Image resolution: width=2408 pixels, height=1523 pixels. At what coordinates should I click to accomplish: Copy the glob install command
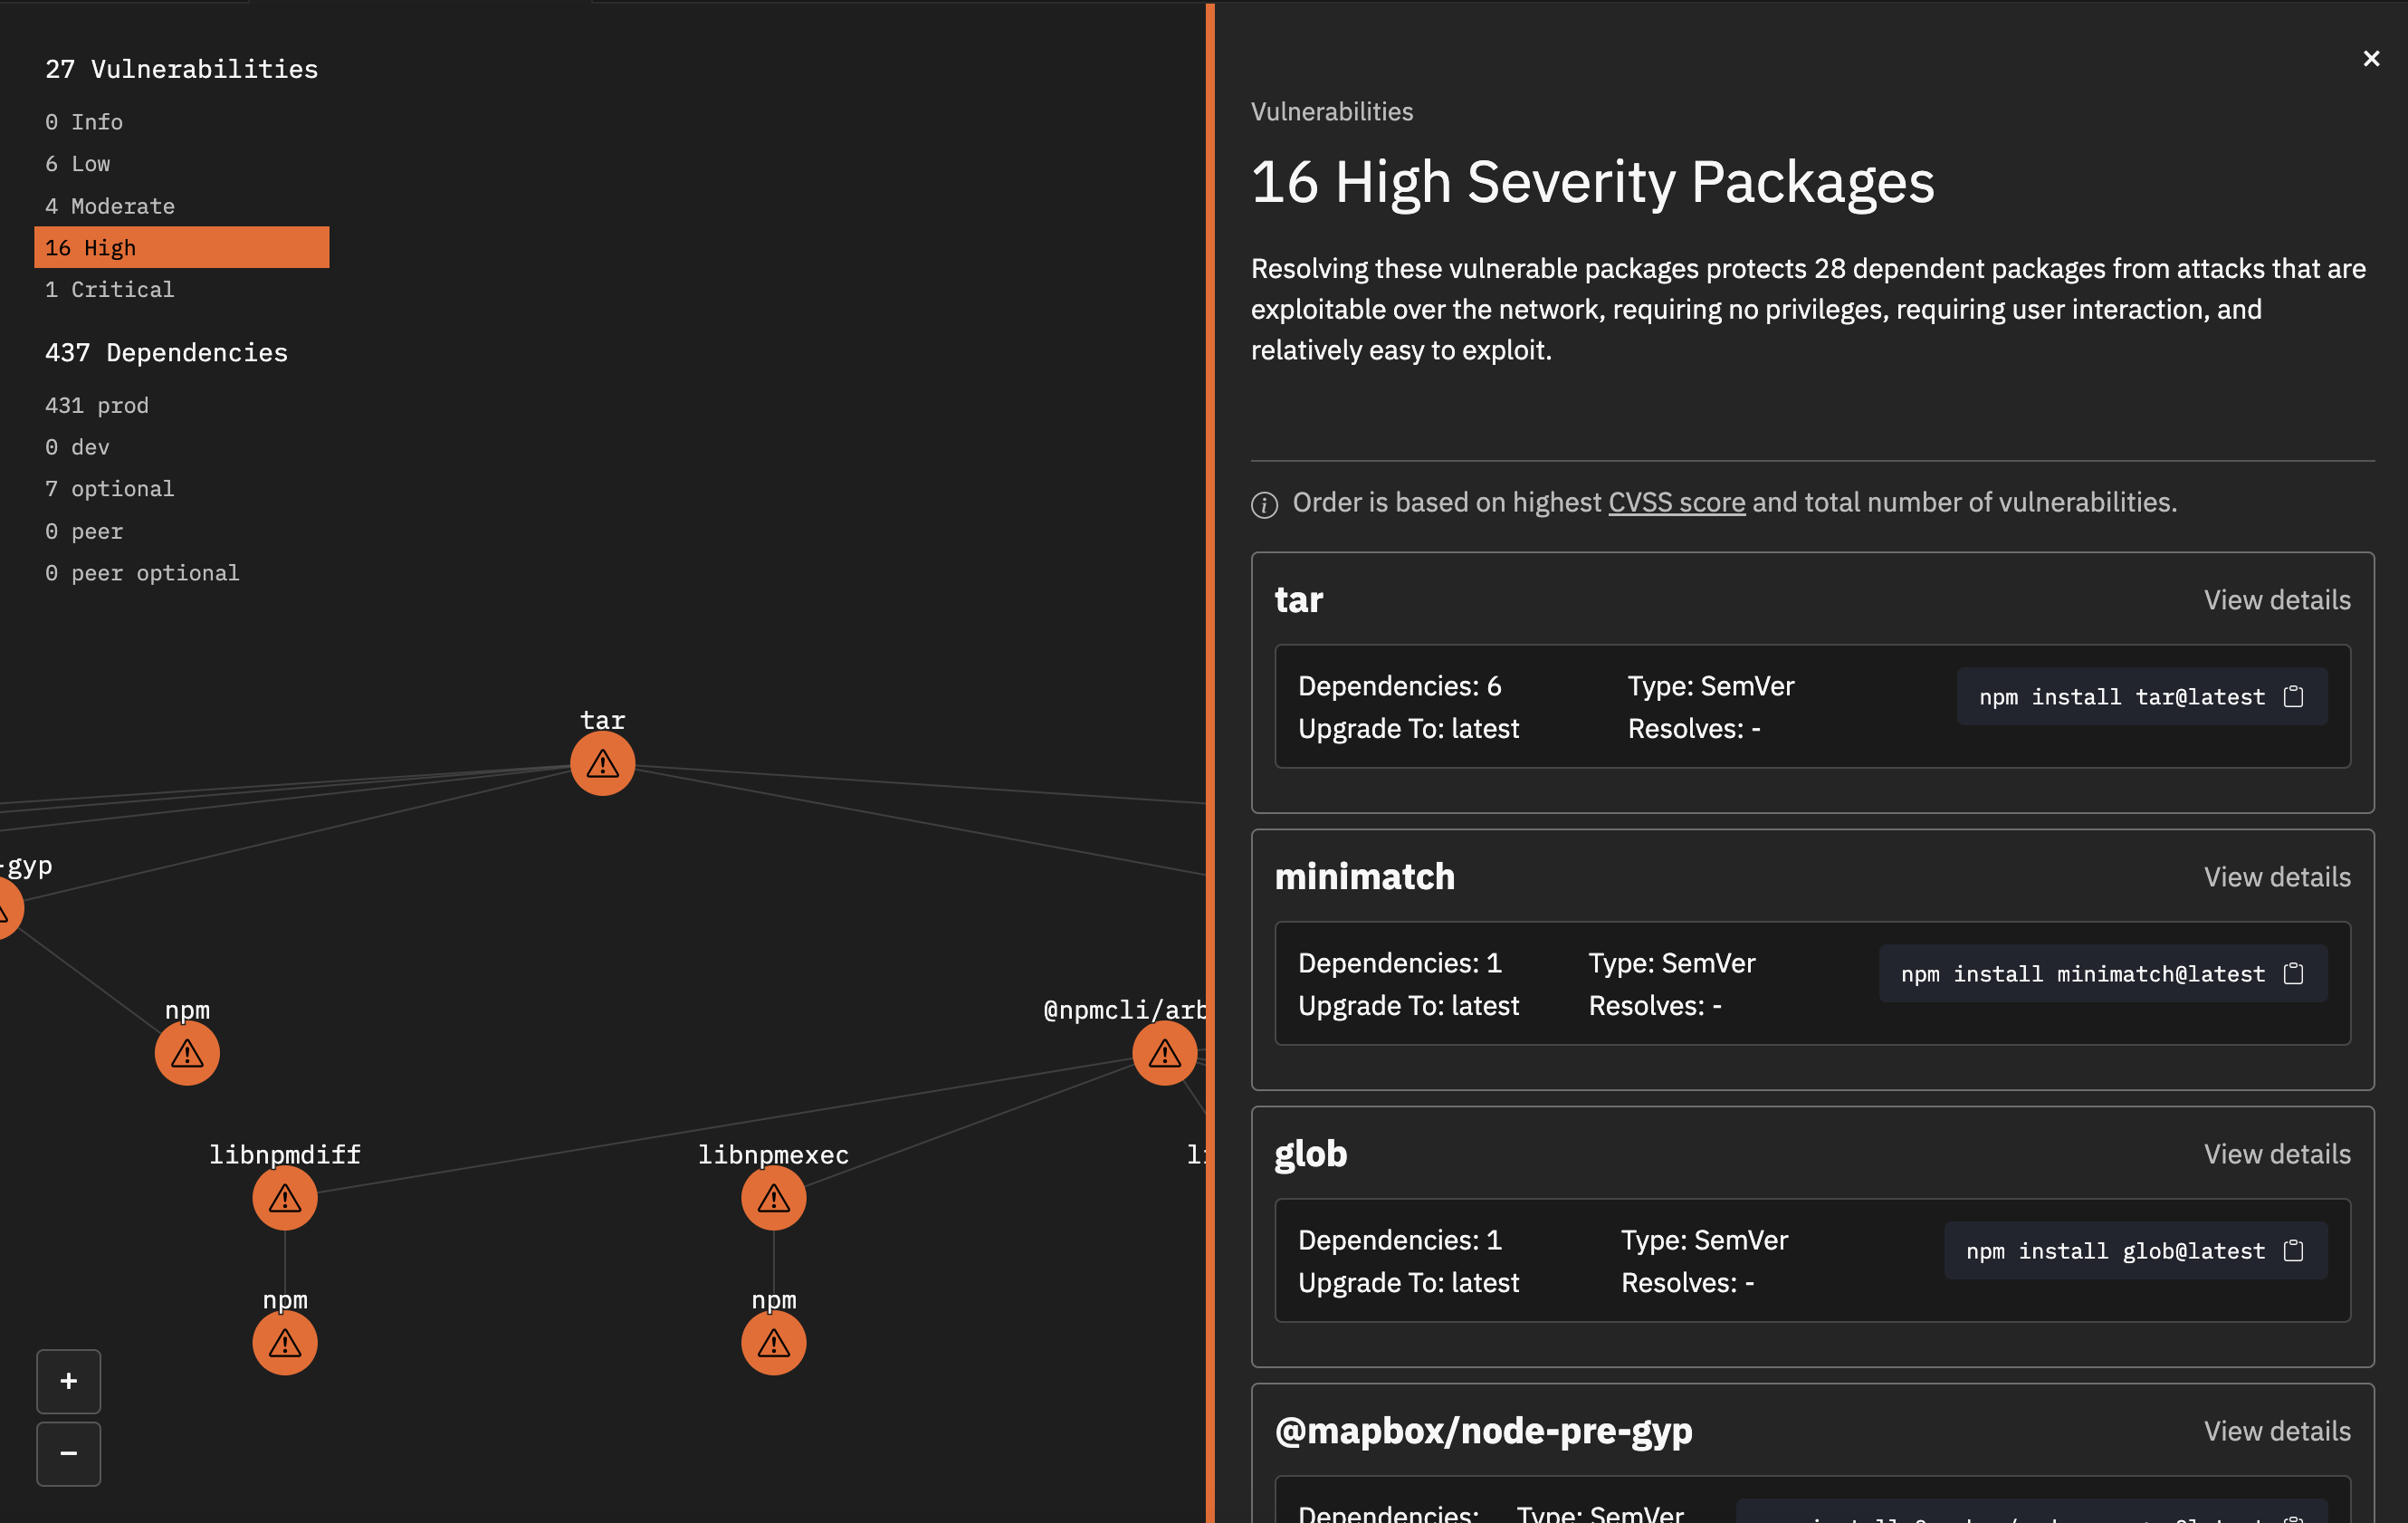pos(2293,1251)
